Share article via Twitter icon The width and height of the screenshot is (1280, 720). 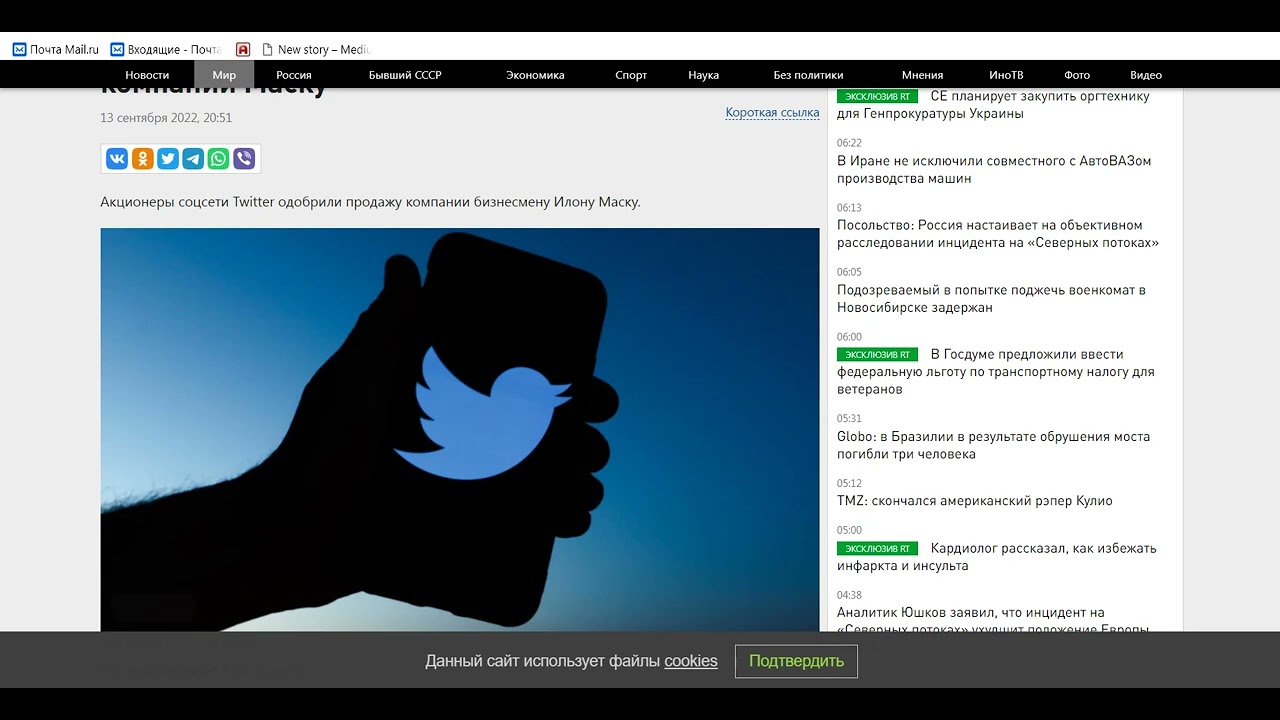click(168, 158)
